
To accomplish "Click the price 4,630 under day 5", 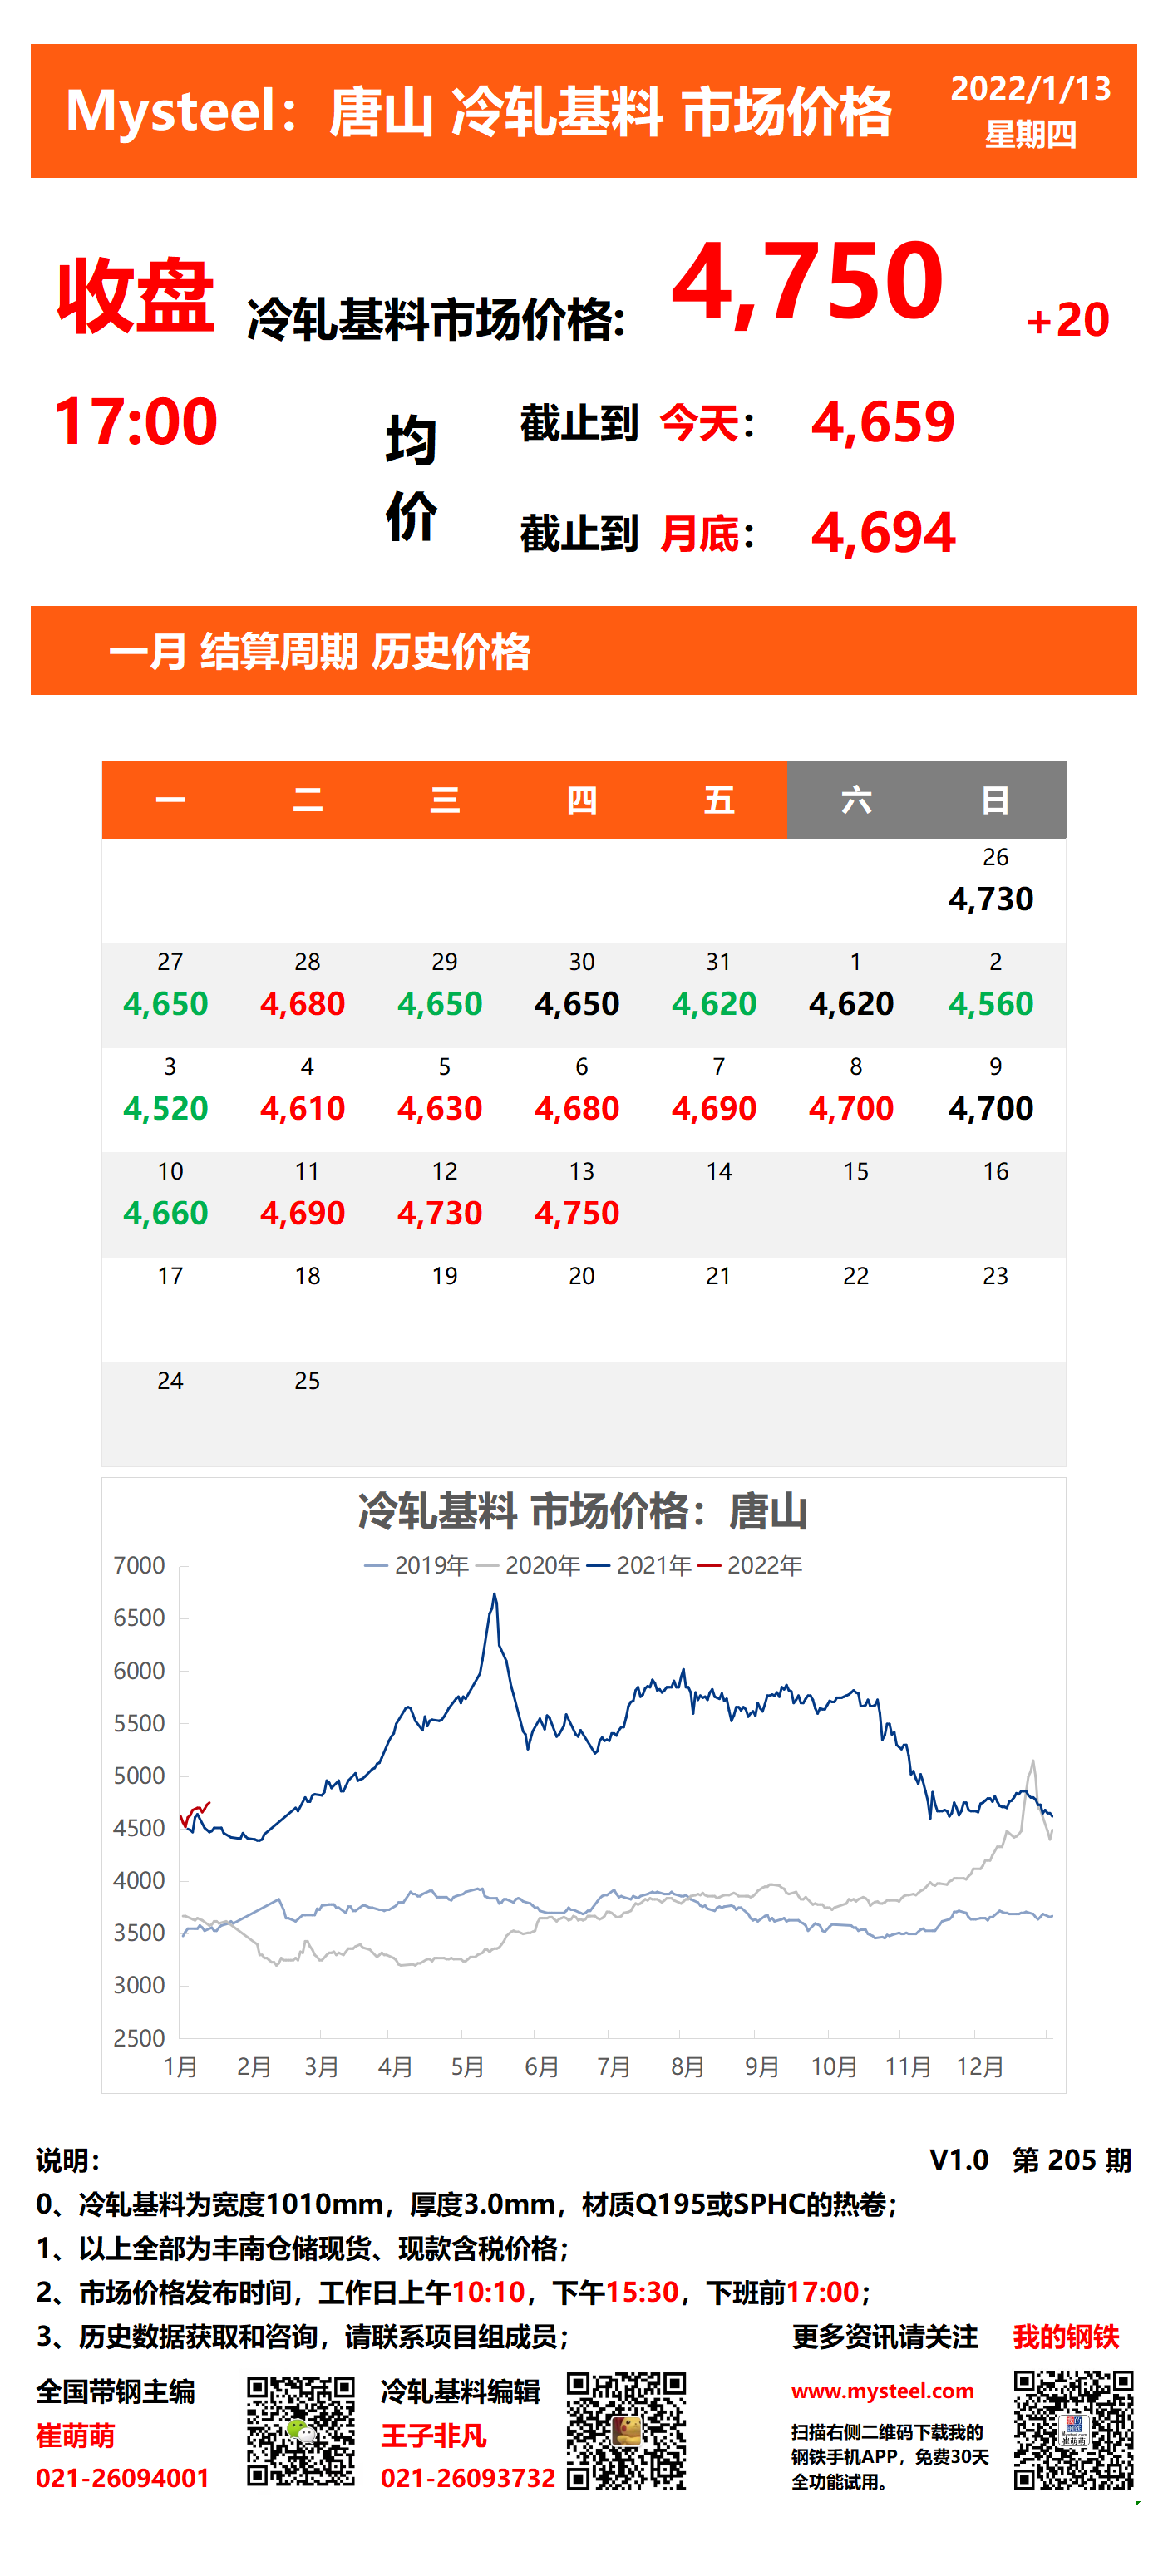I will pyautogui.click(x=440, y=1108).
